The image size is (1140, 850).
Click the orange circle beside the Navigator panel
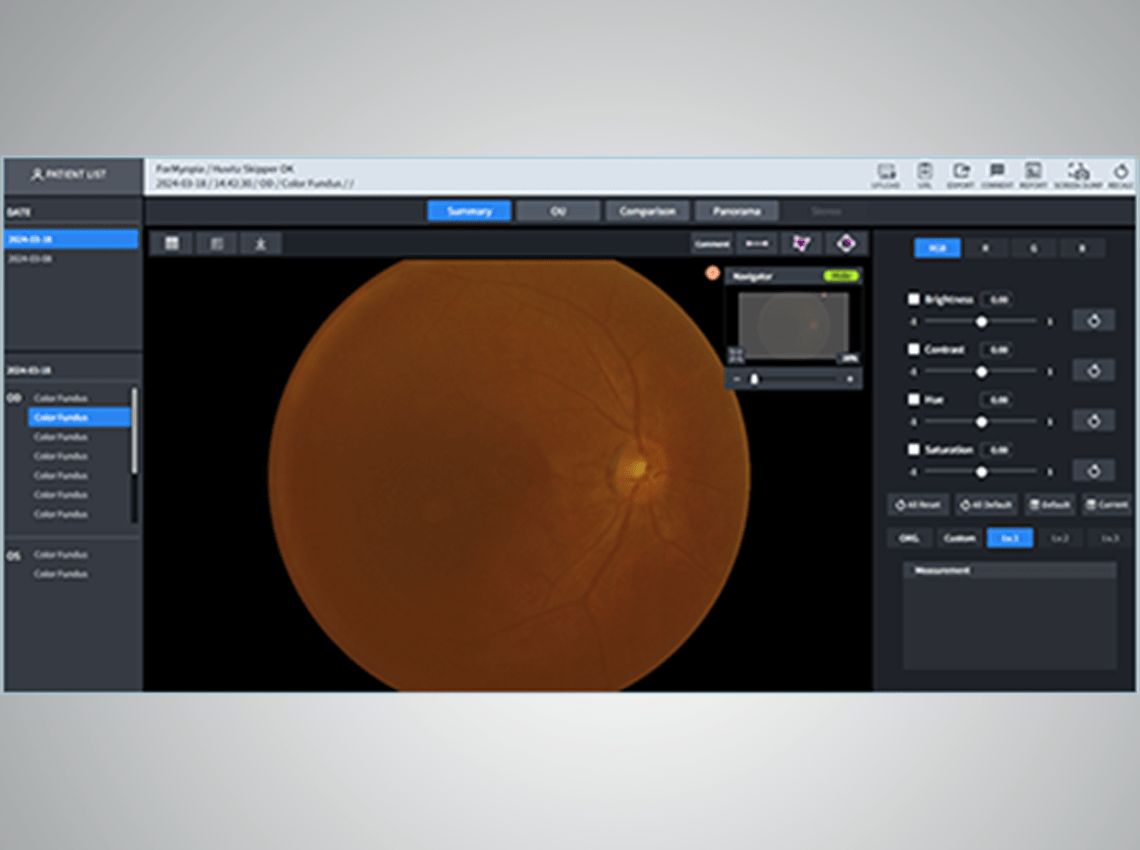pyautogui.click(x=712, y=273)
